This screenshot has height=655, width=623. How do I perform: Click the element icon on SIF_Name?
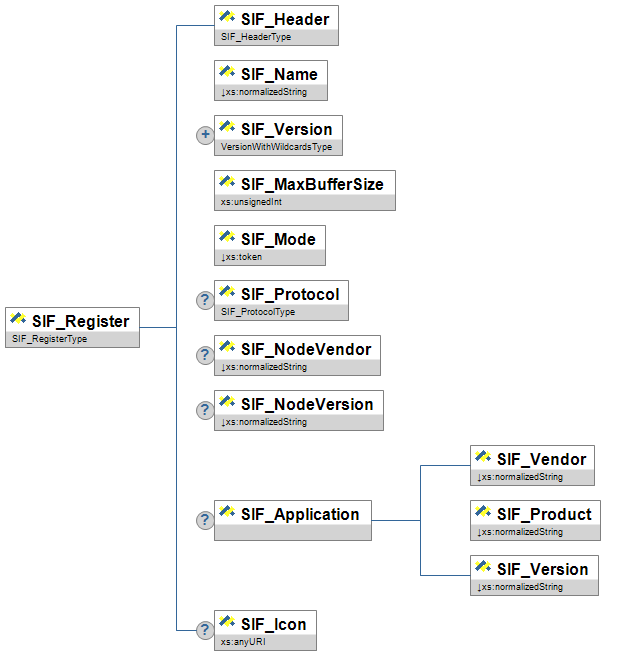[227, 72]
